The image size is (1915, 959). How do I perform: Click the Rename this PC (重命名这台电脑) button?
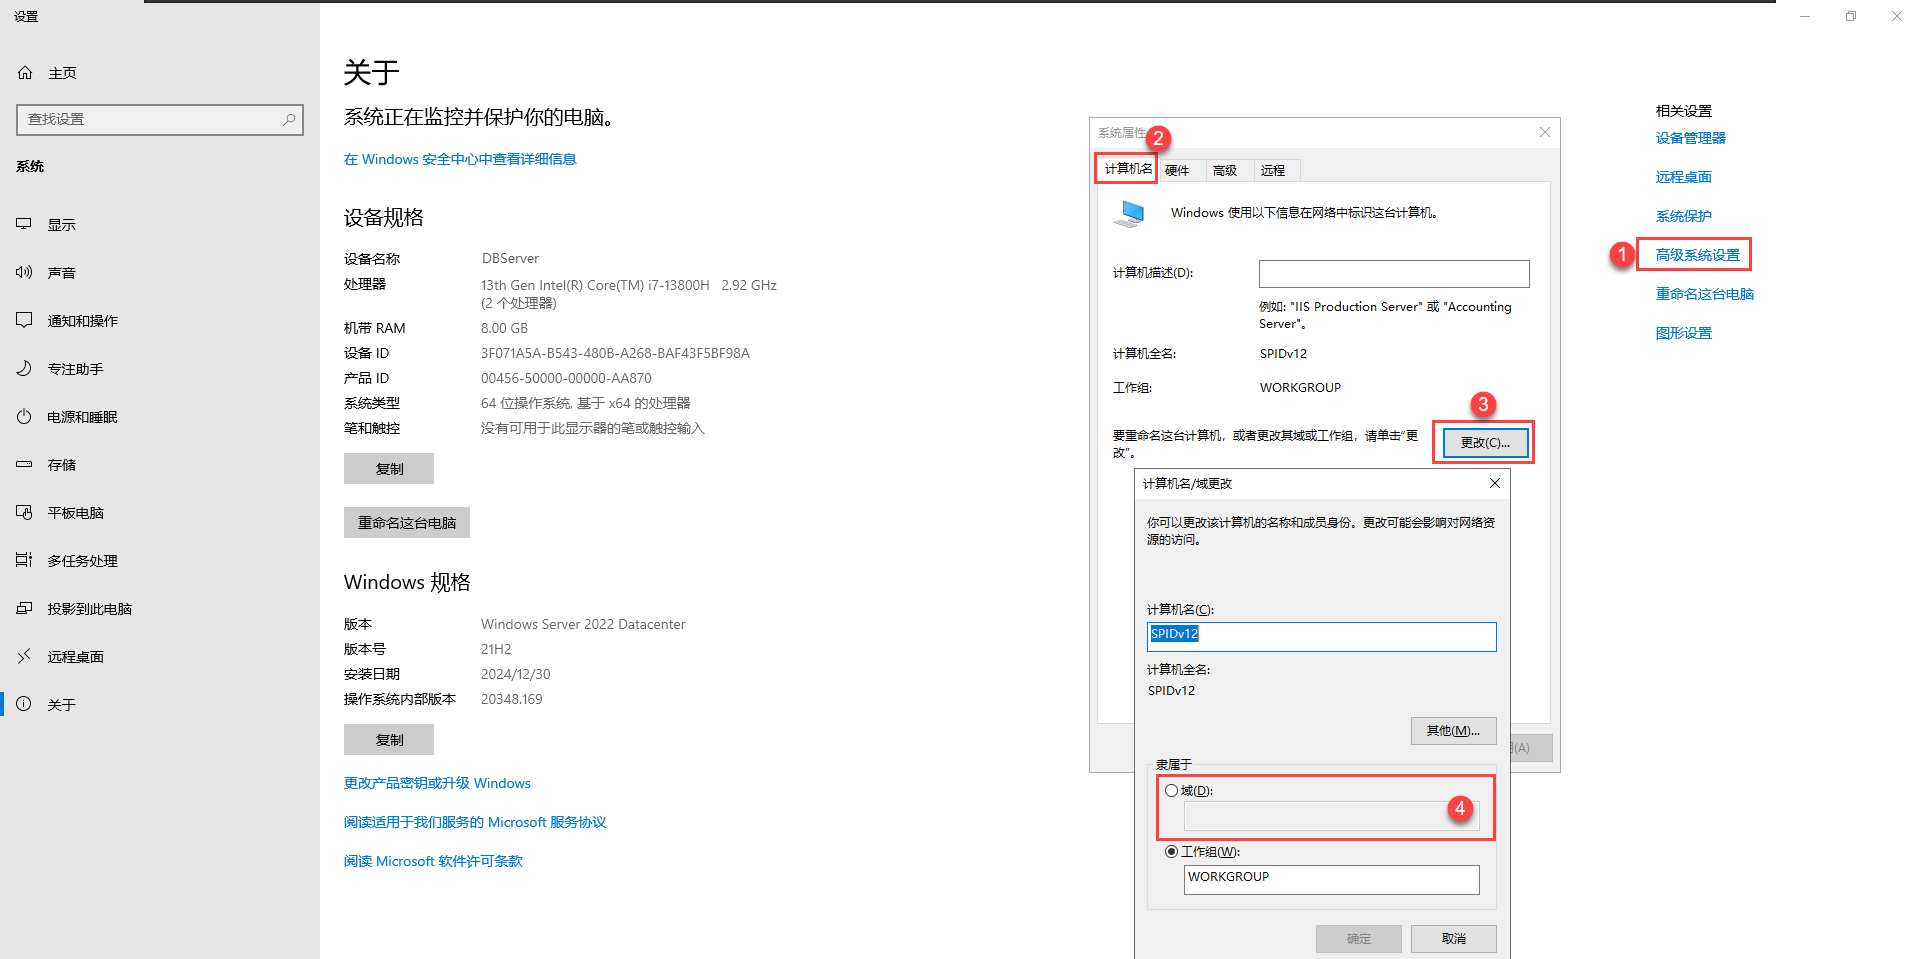tap(406, 523)
